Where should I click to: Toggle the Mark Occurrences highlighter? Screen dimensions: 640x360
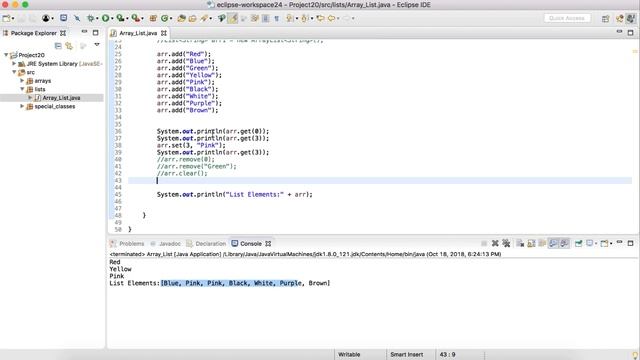[x=233, y=18]
